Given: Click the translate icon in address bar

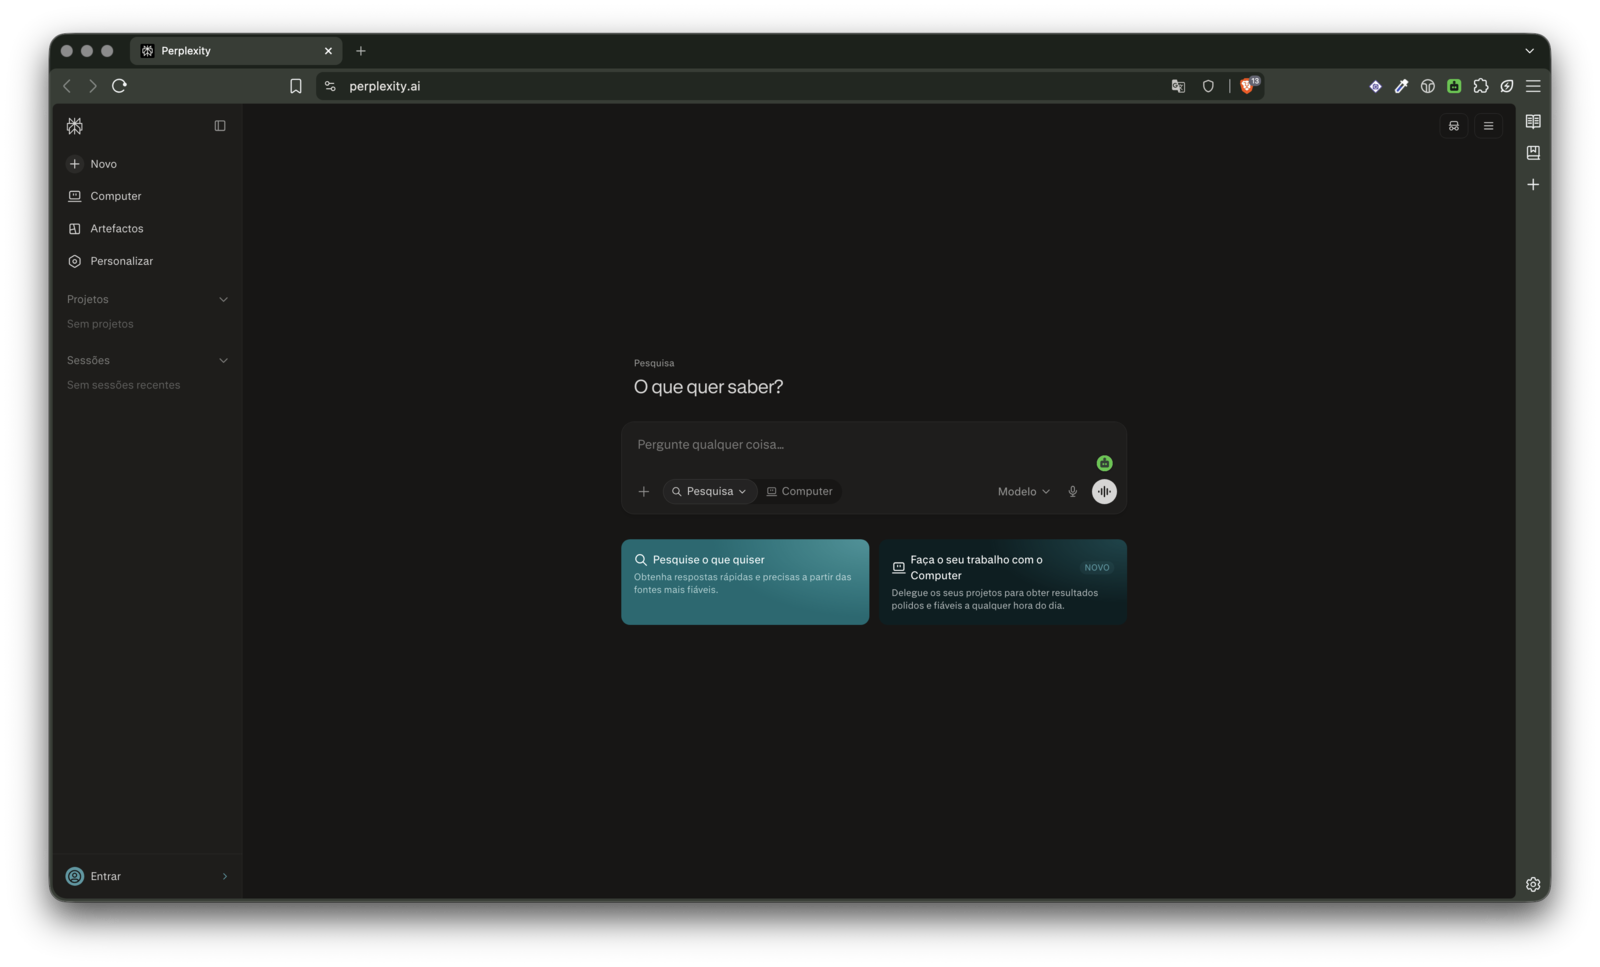Looking at the screenshot, I should 1178,86.
